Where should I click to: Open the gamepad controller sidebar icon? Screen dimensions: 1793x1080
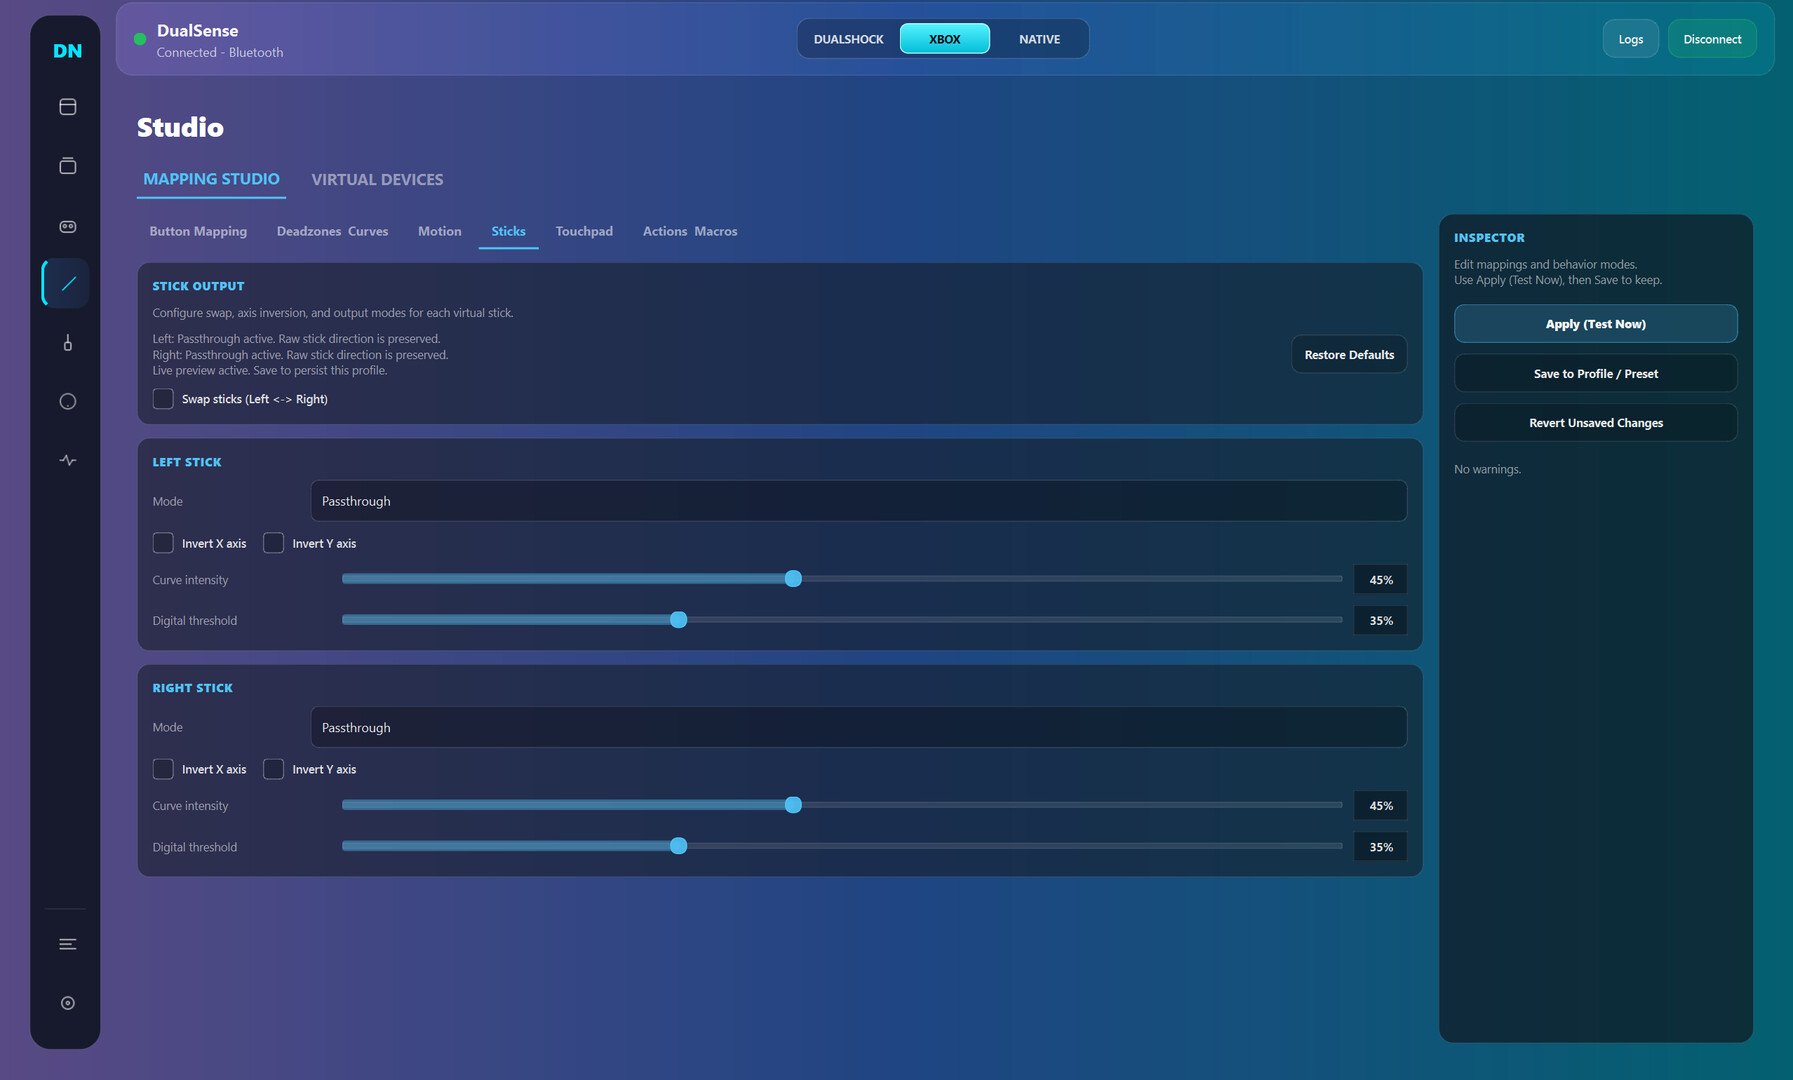(x=67, y=226)
